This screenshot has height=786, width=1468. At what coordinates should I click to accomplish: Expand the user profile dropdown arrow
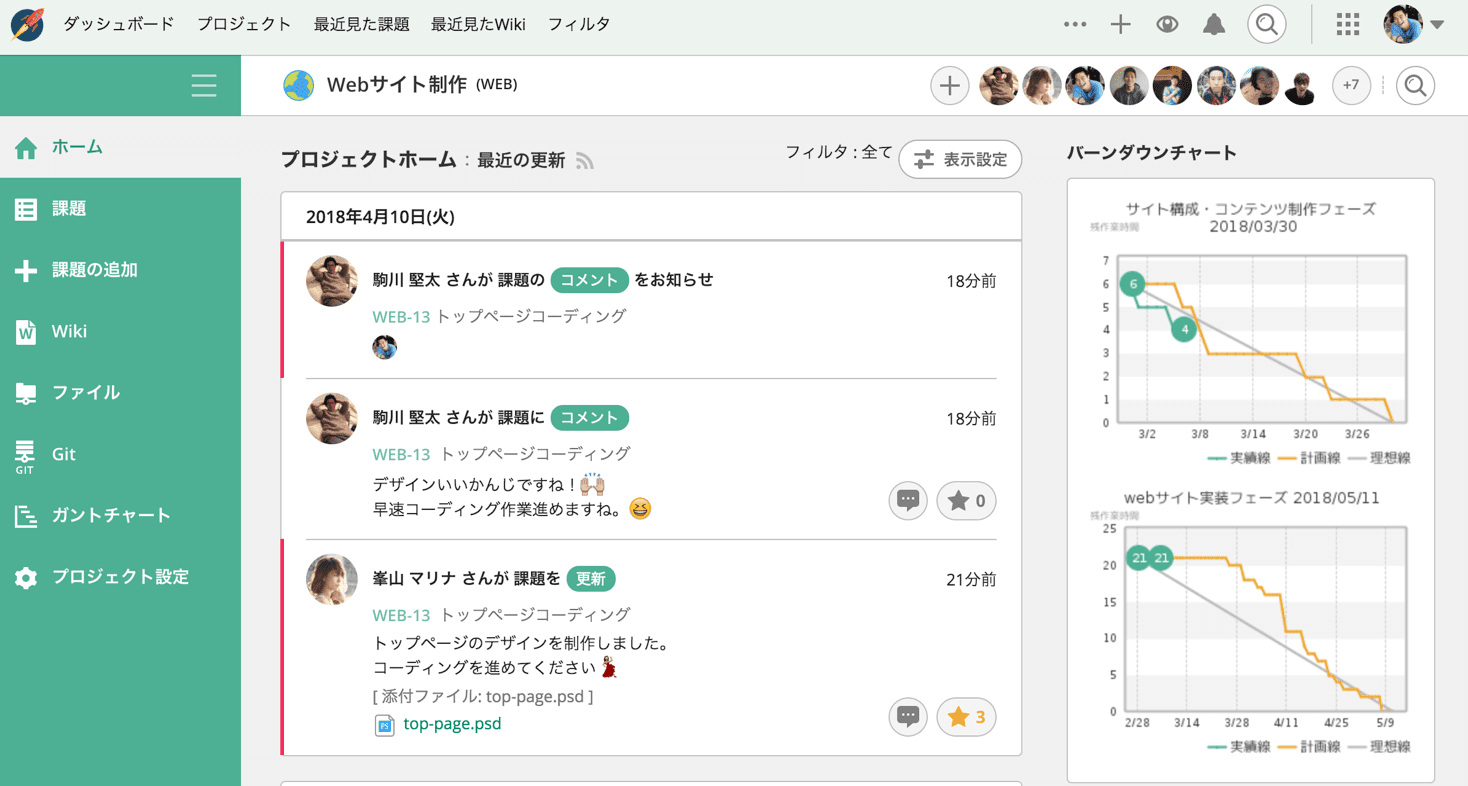click(x=1437, y=25)
